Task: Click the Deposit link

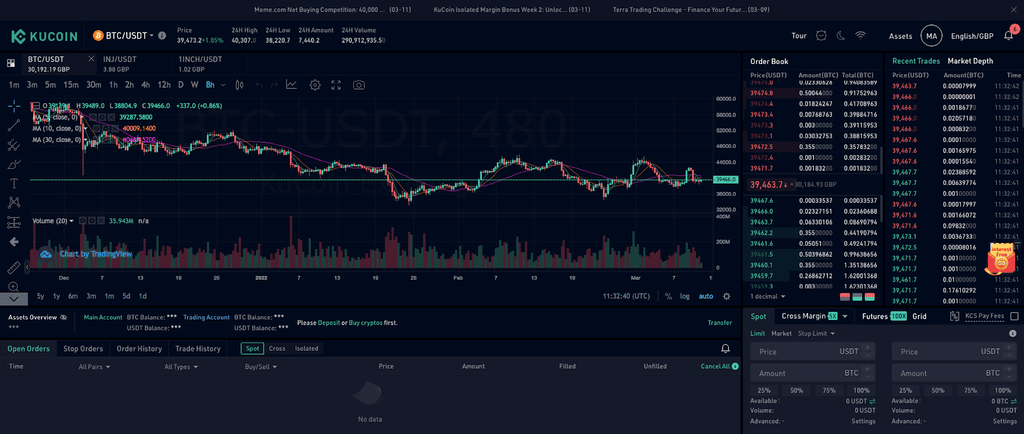Action: [x=328, y=322]
